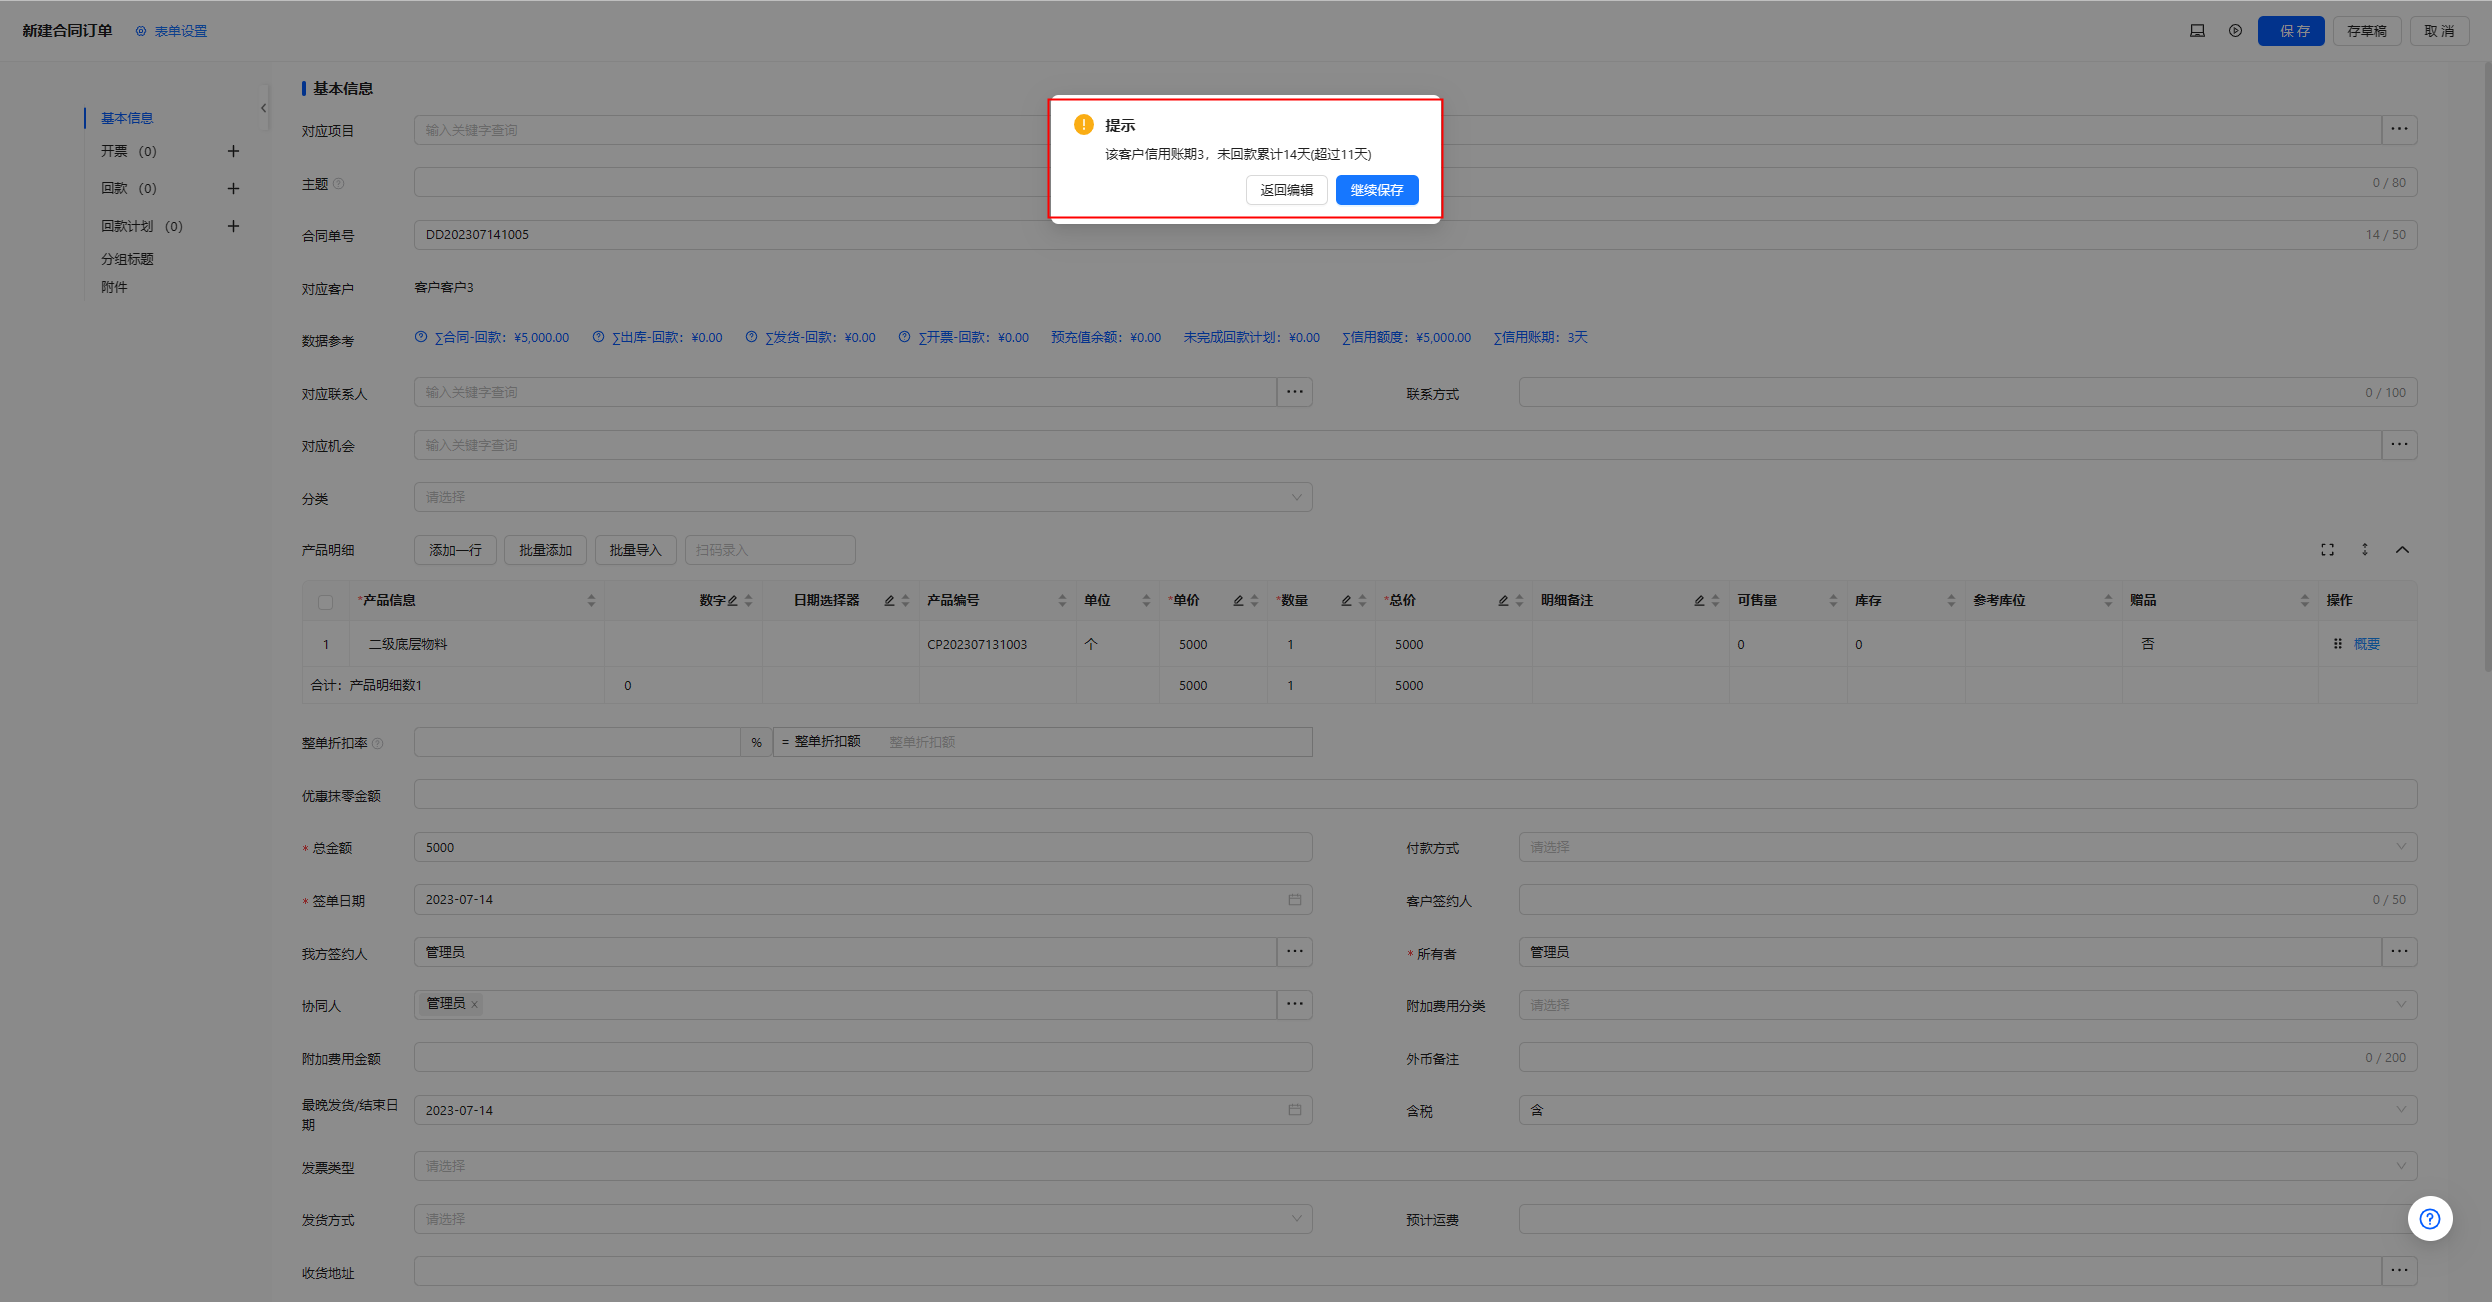The width and height of the screenshot is (2492, 1302).
Task: Select 附件 in the sidebar
Action: click(114, 287)
